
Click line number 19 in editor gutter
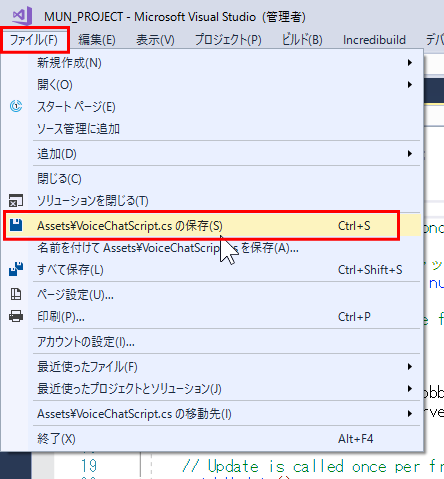click(89, 466)
